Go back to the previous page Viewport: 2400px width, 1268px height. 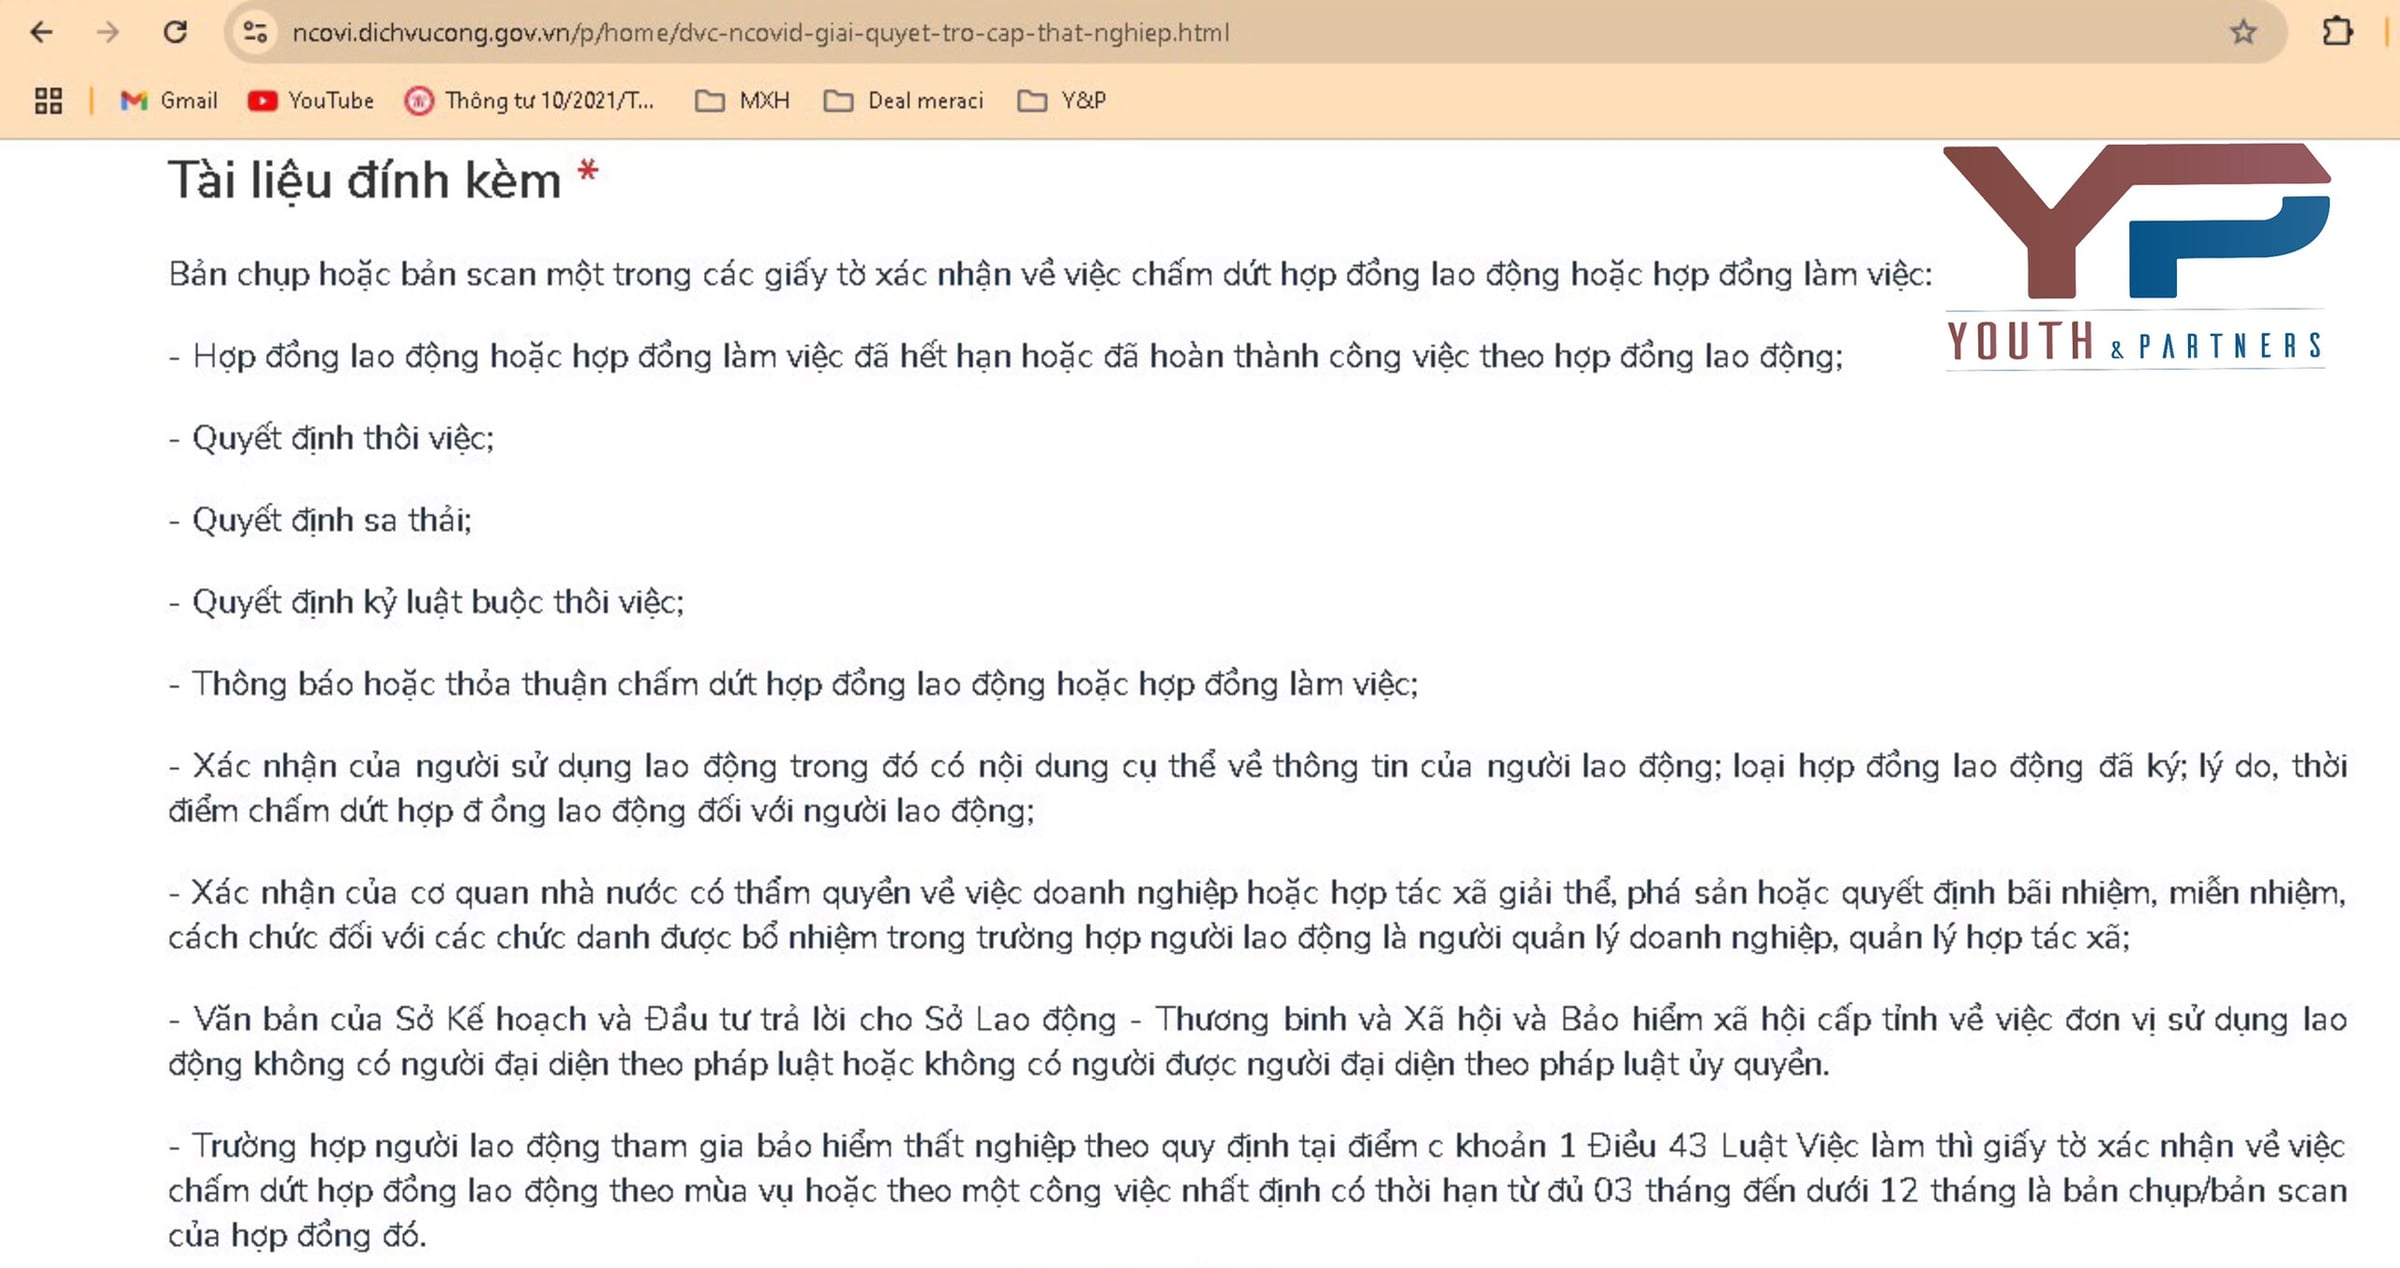click(x=41, y=32)
